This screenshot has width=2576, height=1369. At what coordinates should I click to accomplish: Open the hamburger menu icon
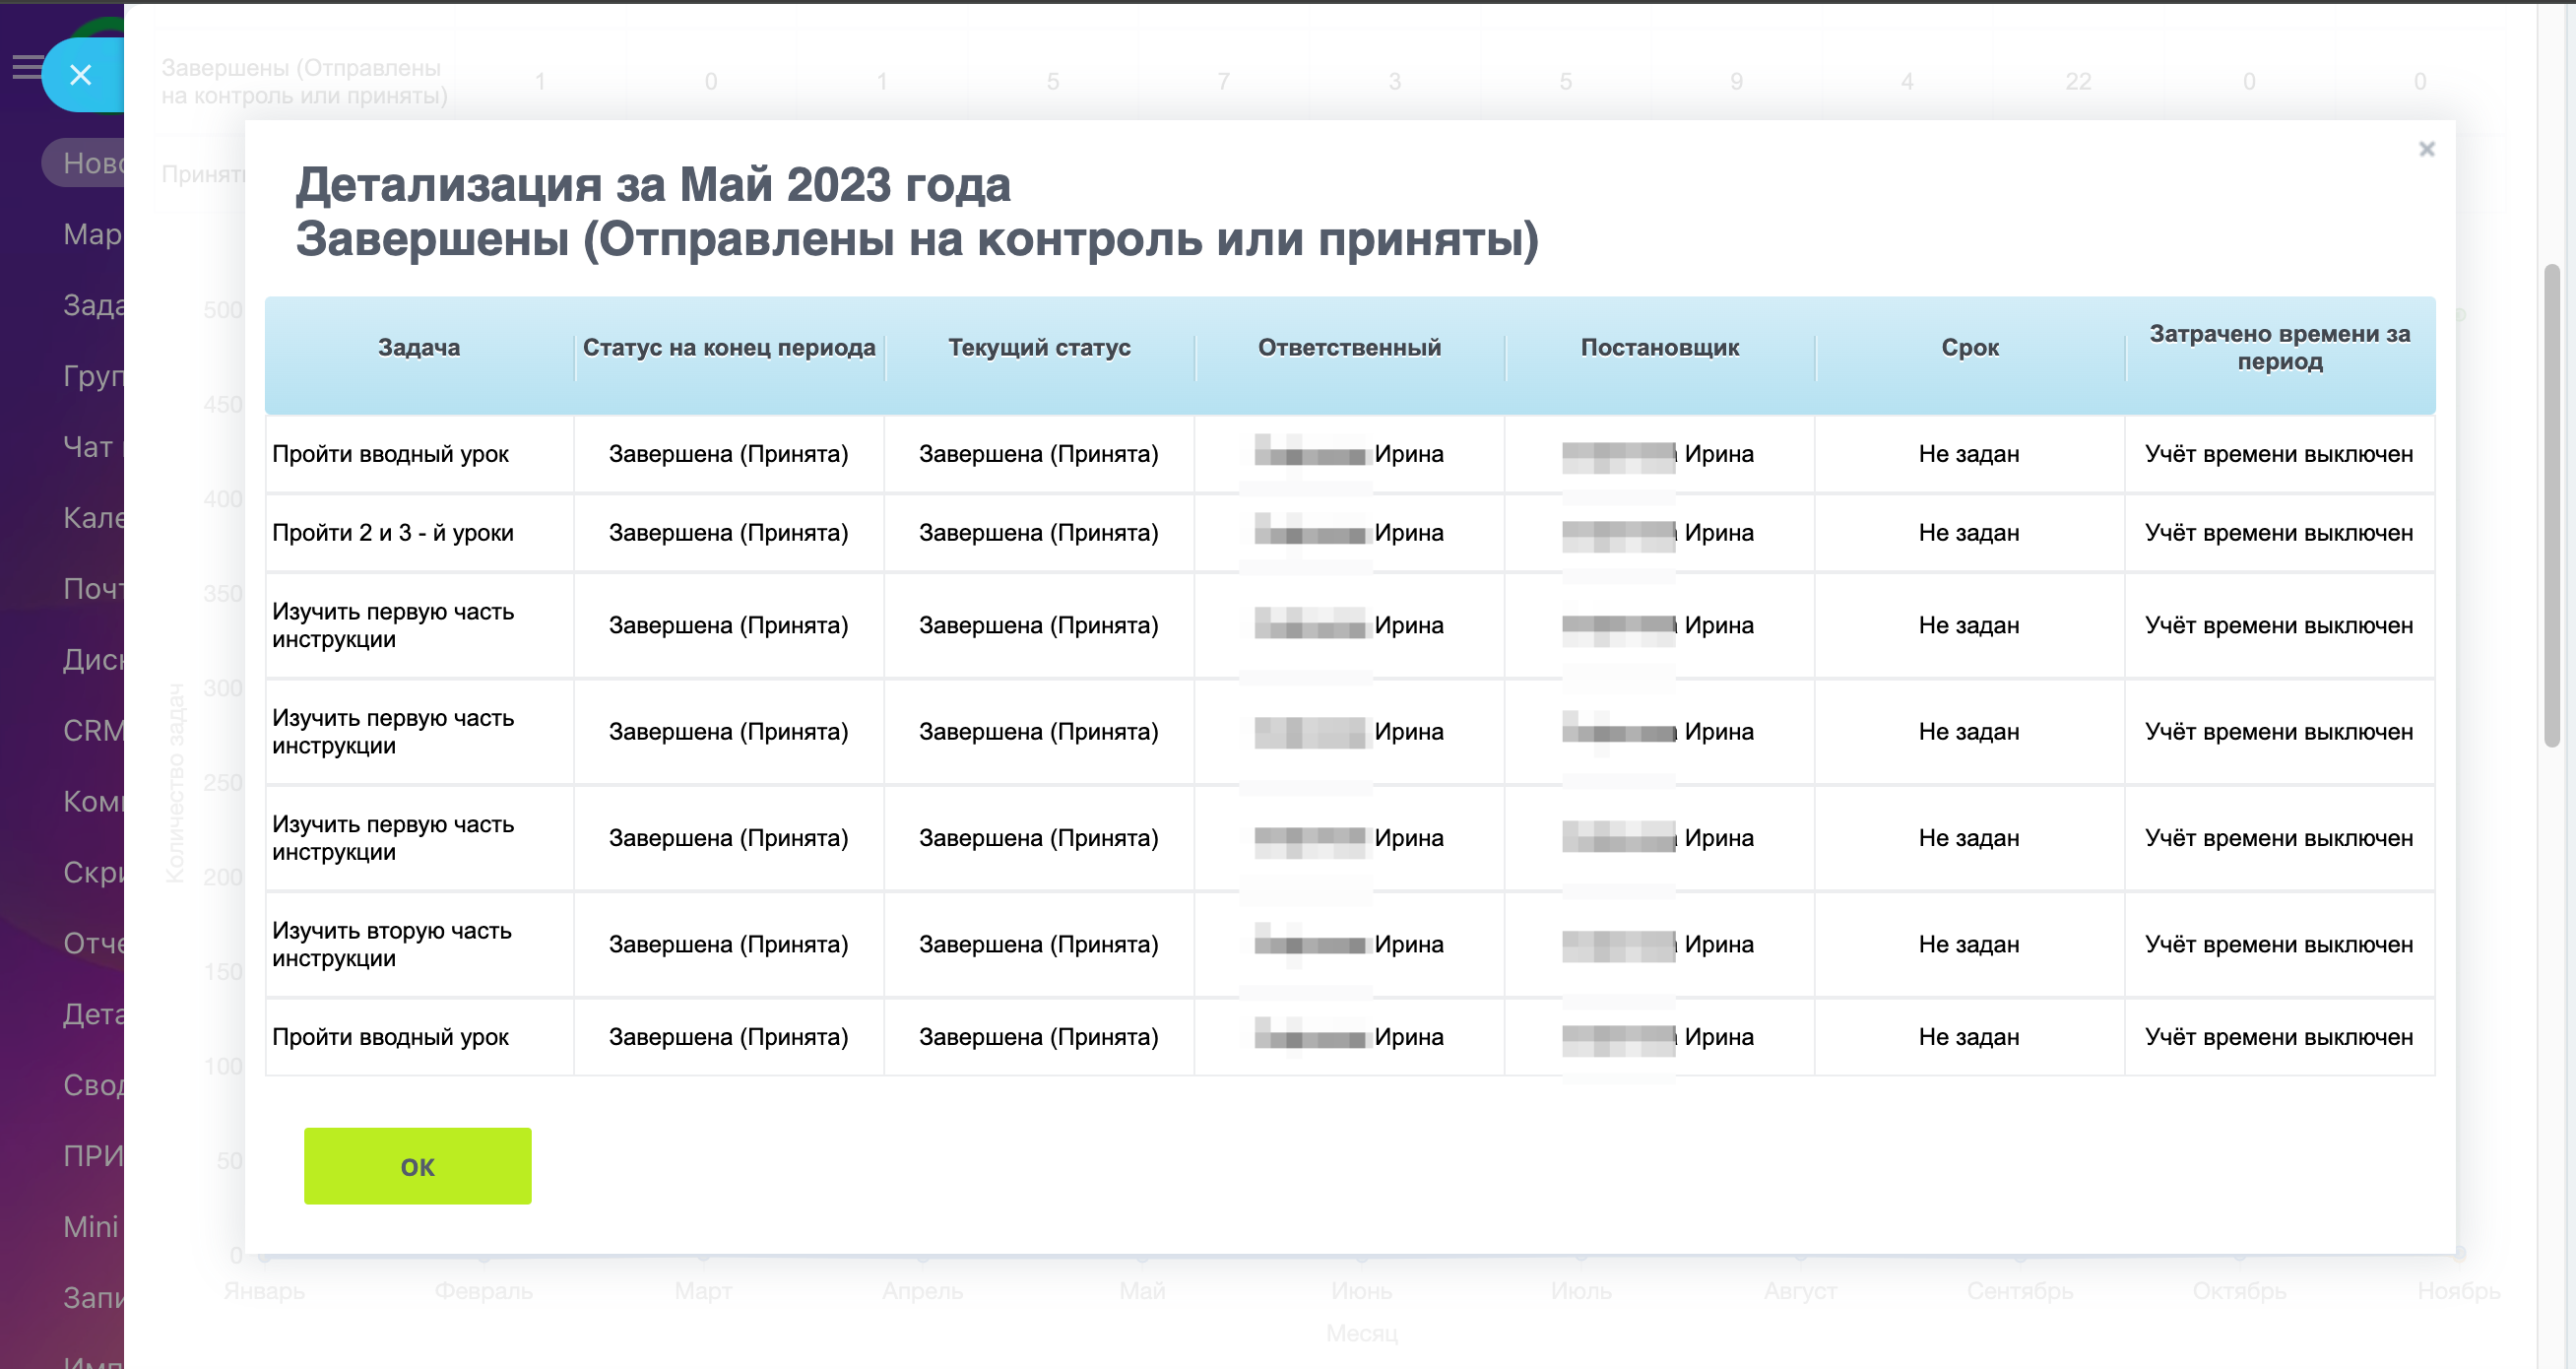(x=26, y=67)
